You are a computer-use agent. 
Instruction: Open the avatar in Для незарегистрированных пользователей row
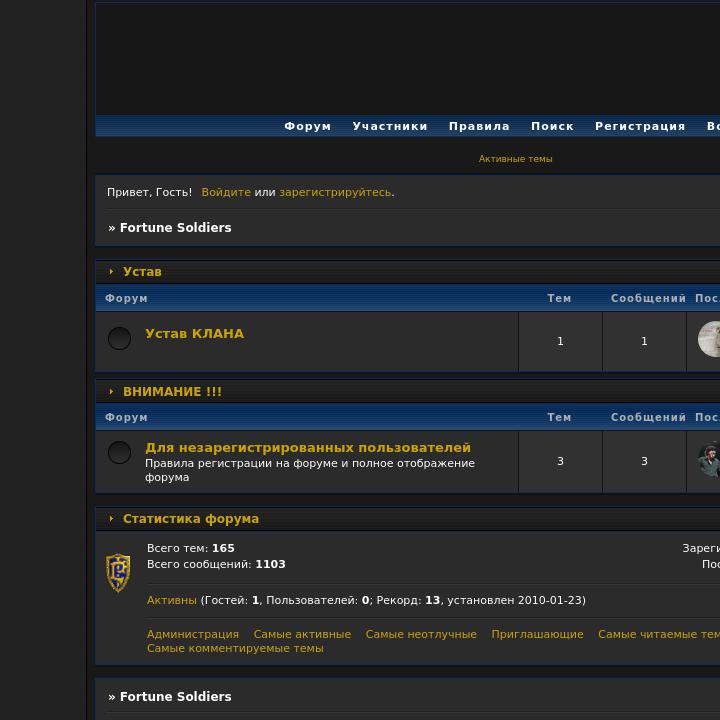pyautogui.click(x=709, y=459)
